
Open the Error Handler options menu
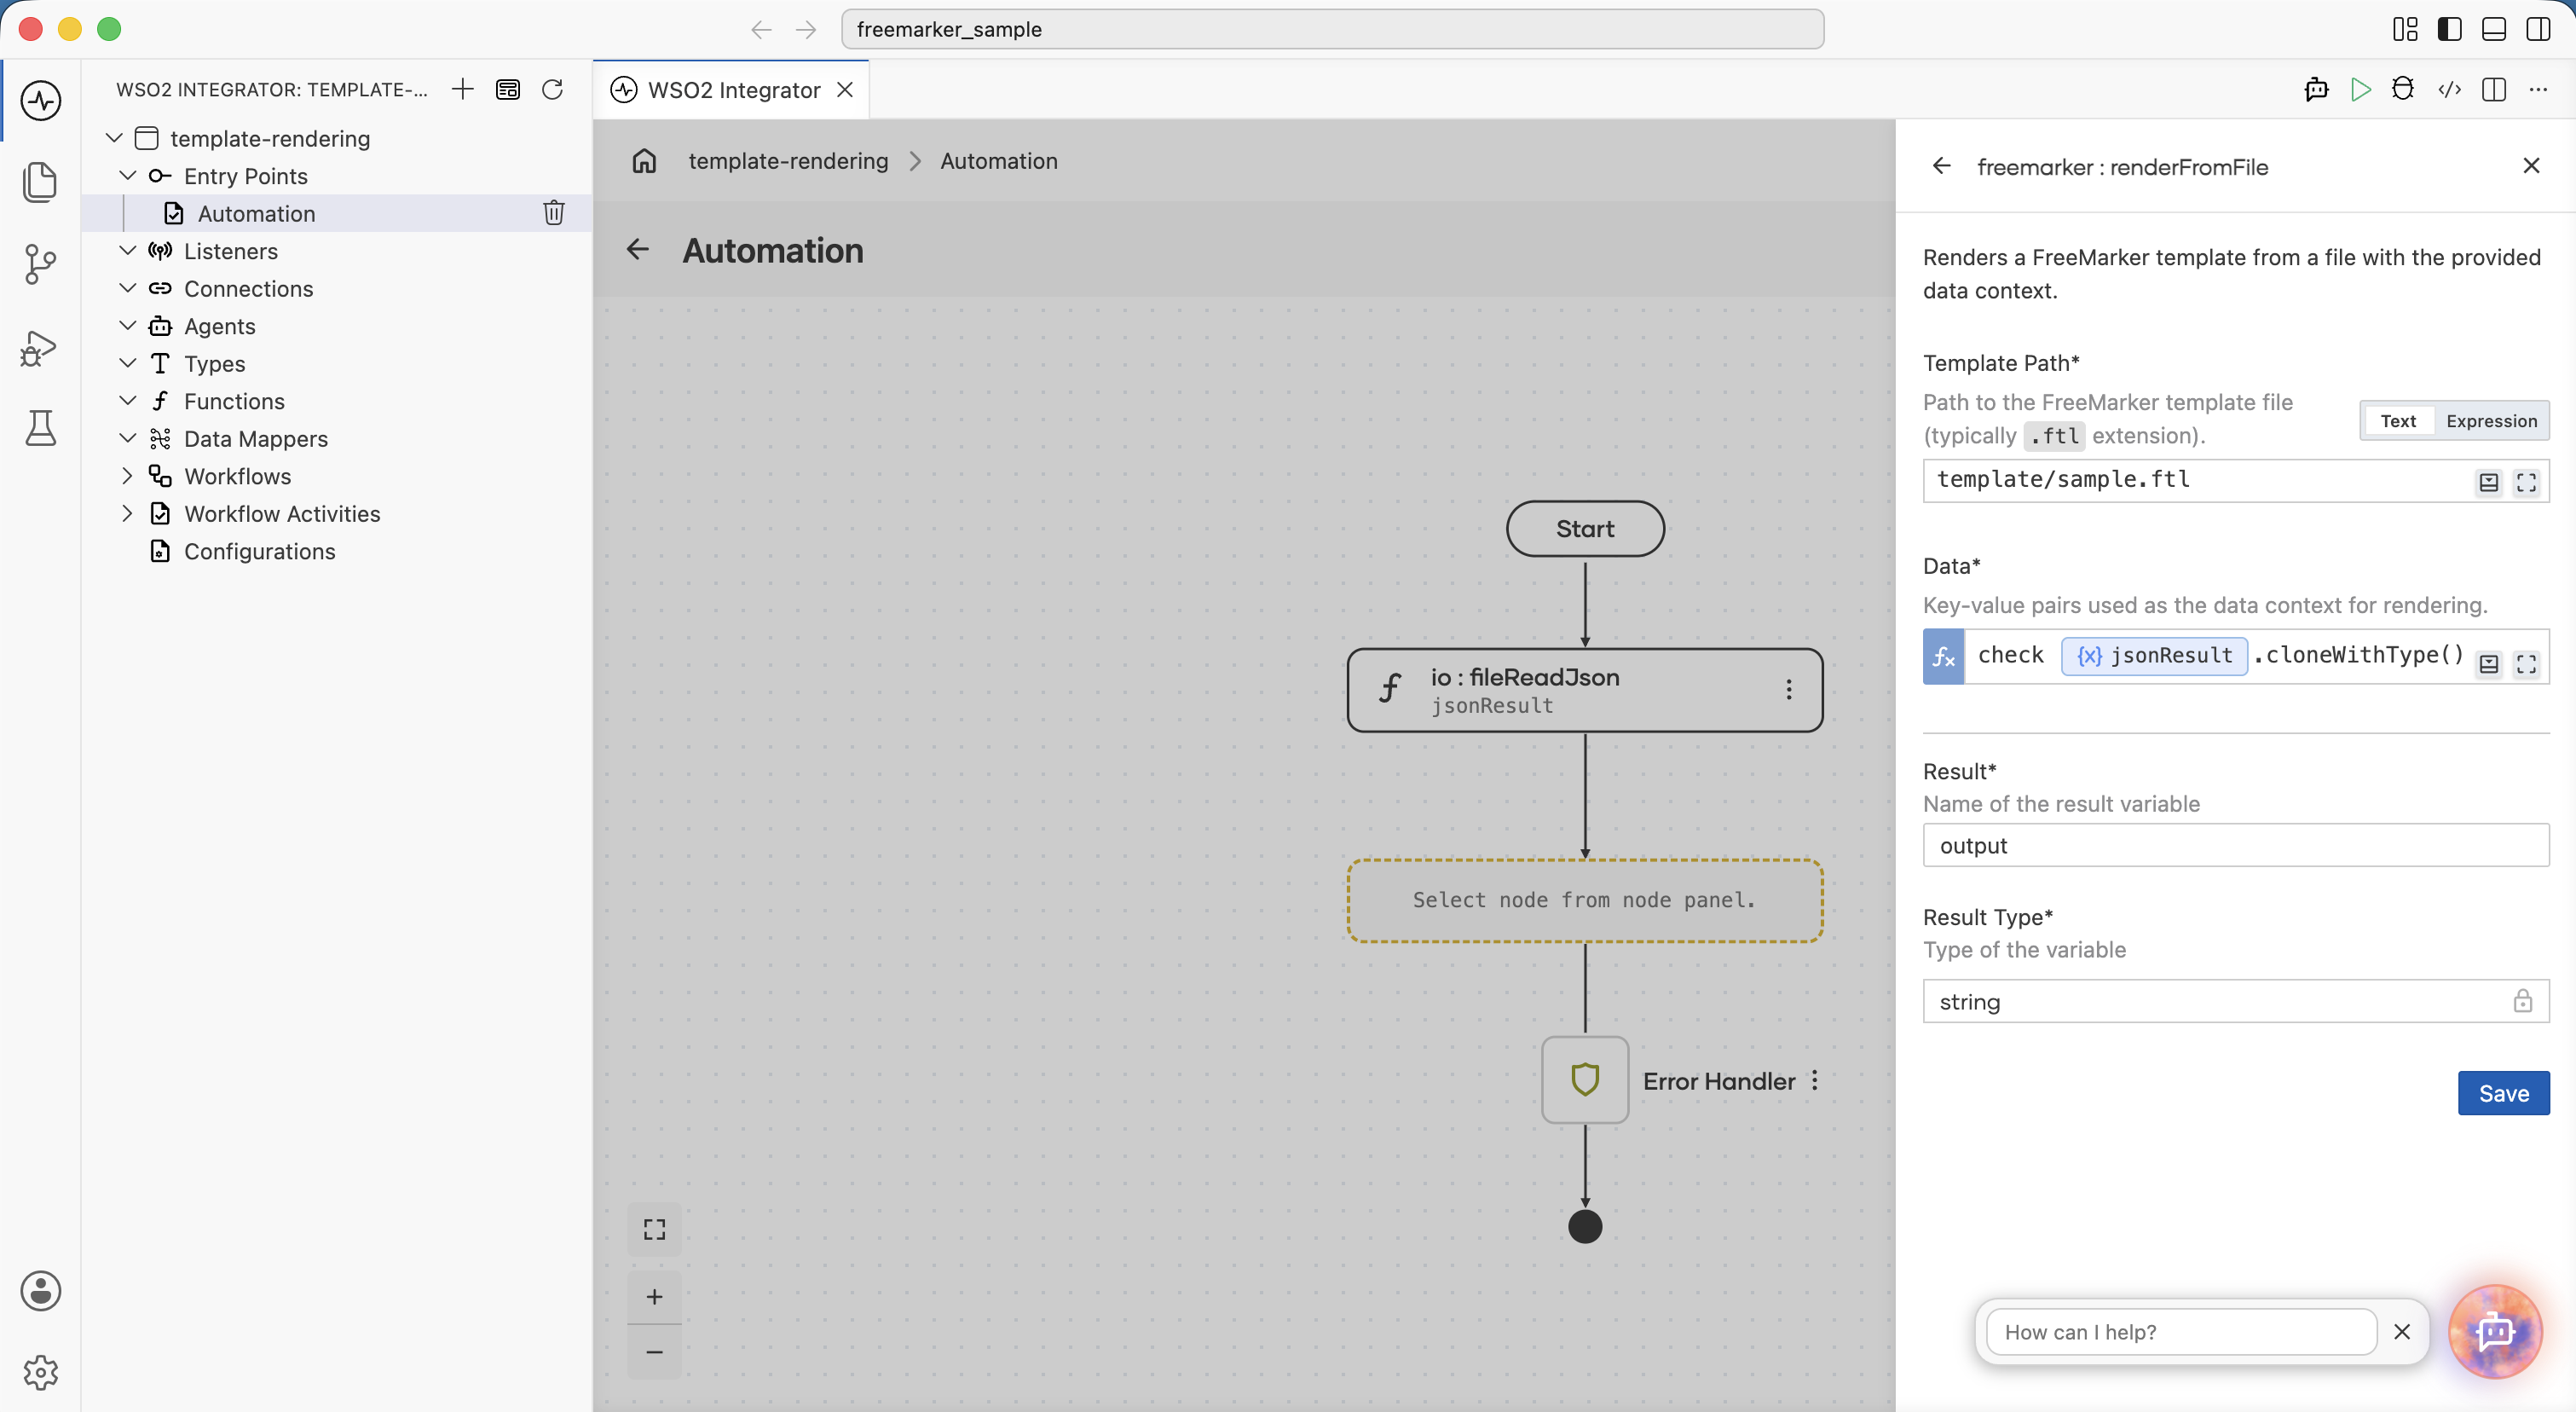pyautogui.click(x=1815, y=1081)
